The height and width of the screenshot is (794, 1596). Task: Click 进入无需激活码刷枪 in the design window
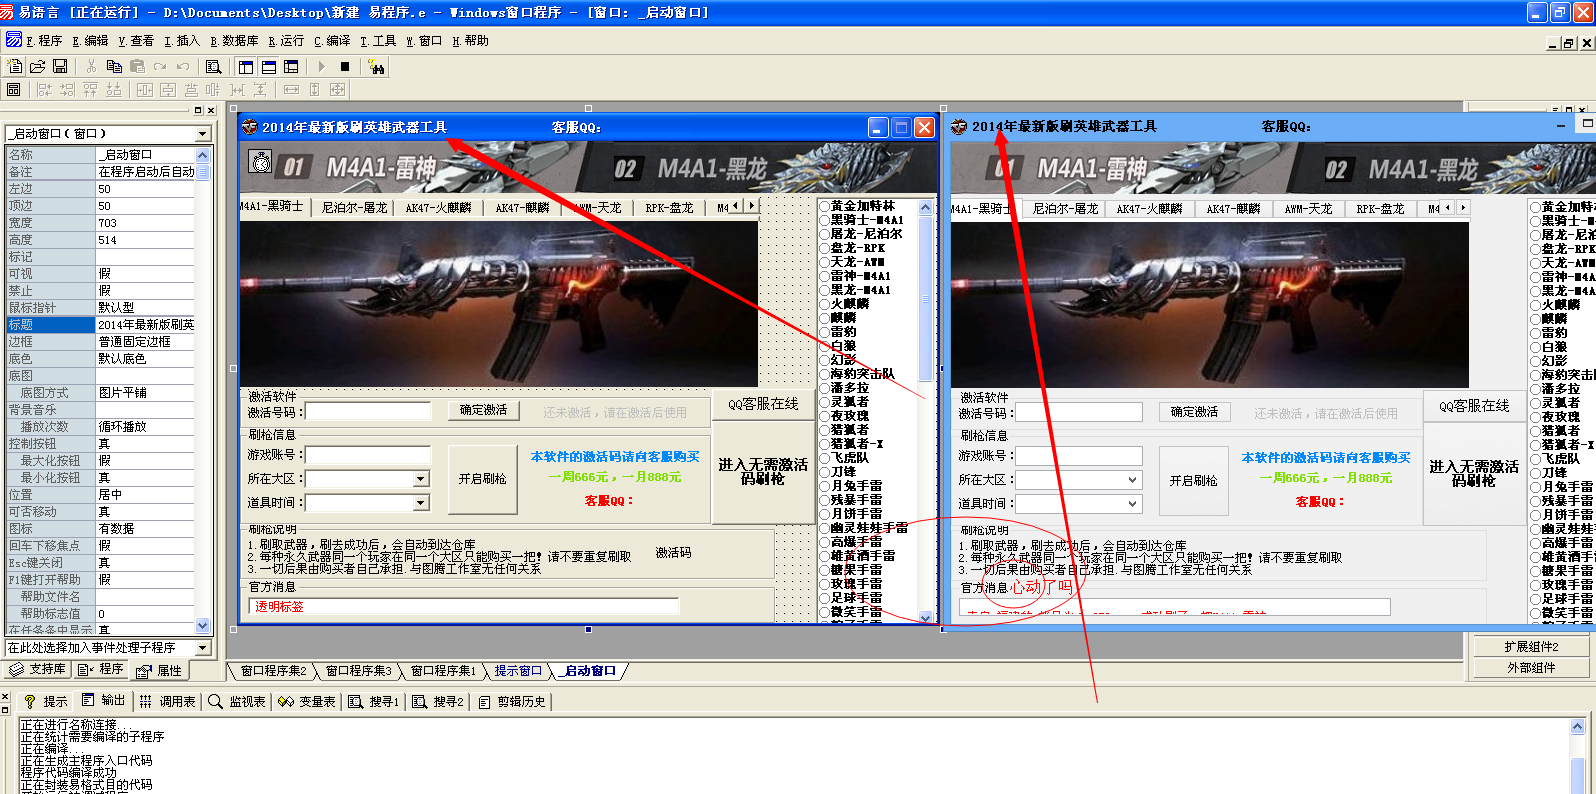[763, 472]
